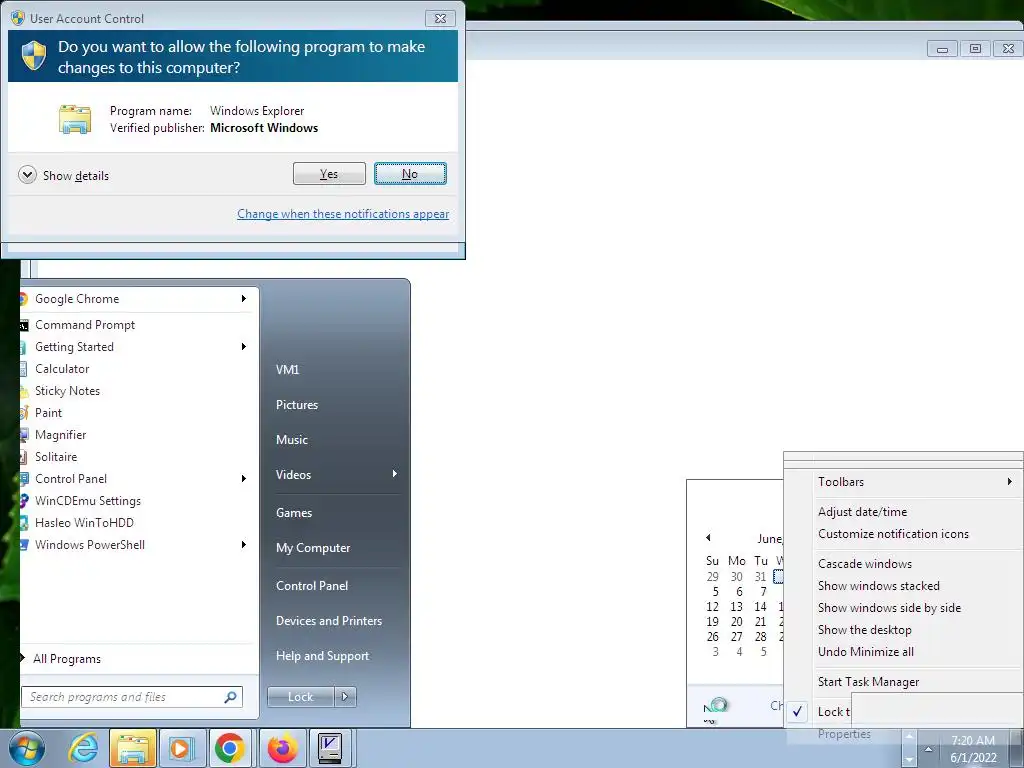This screenshot has width=1024, height=768.
Task: Select date 20 in calendar
Action: 737,622
